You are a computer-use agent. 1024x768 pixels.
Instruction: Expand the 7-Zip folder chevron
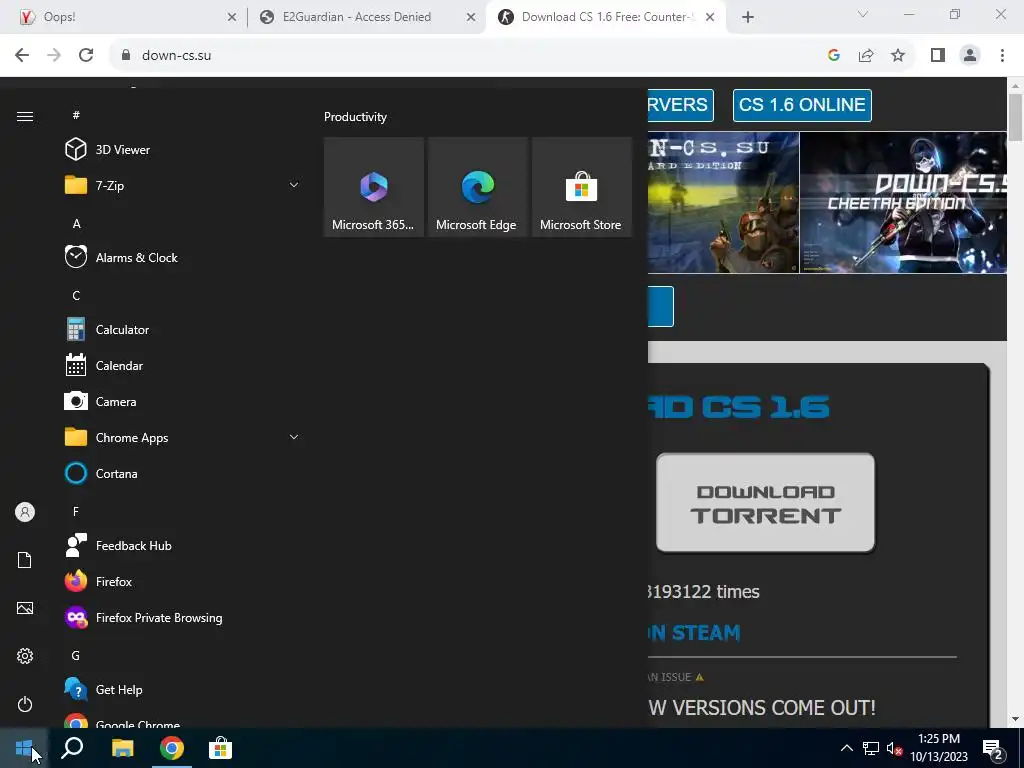(x=294, y=185)
